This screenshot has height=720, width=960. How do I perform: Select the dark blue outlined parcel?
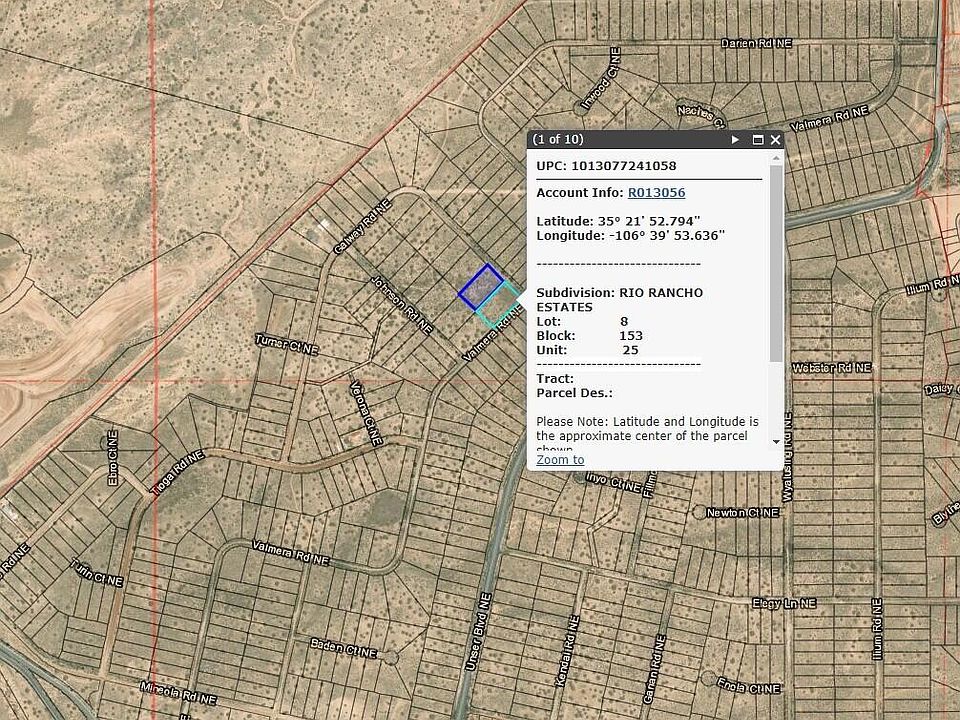point(481,285)
